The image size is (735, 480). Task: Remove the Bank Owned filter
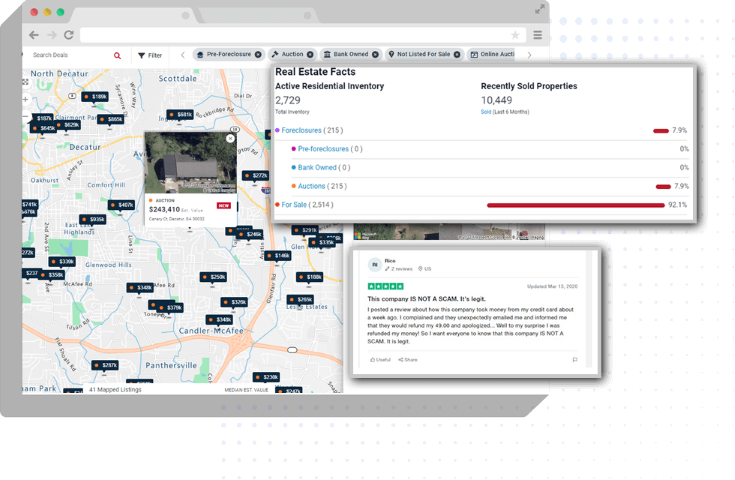tap(375, 54)
